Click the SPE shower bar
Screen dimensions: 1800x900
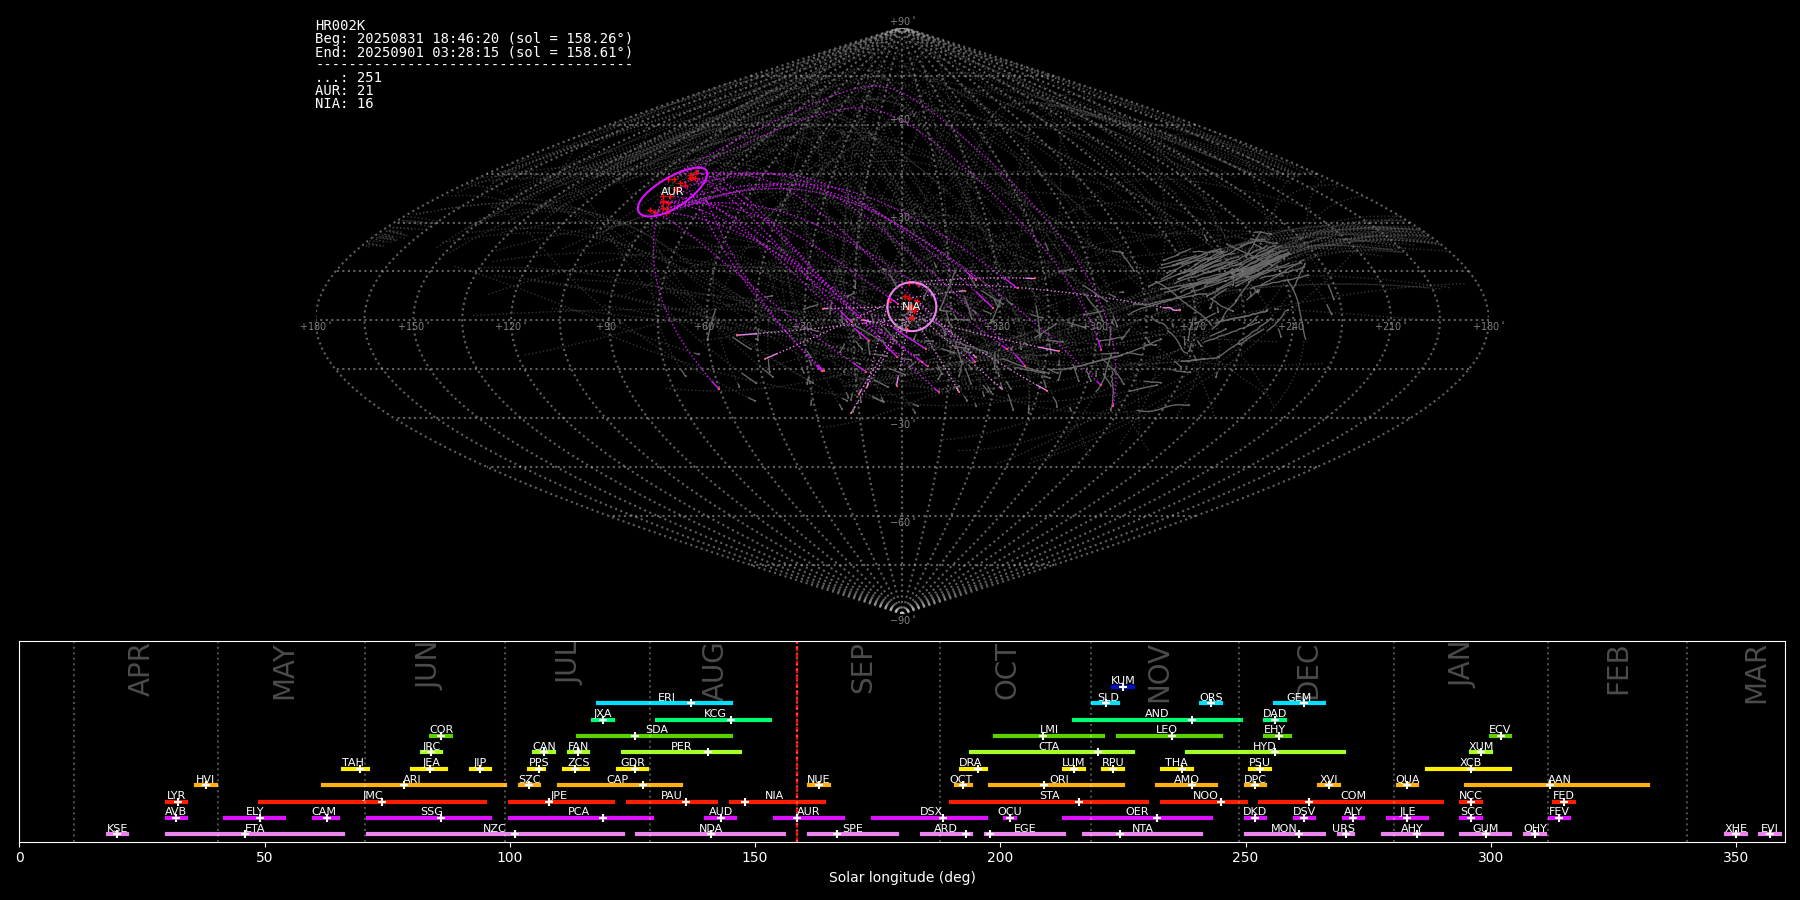(853, 834)
